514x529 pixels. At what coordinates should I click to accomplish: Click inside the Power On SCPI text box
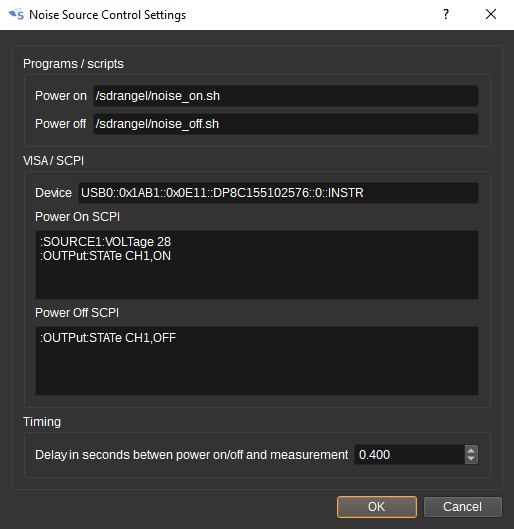click(257, 265)
